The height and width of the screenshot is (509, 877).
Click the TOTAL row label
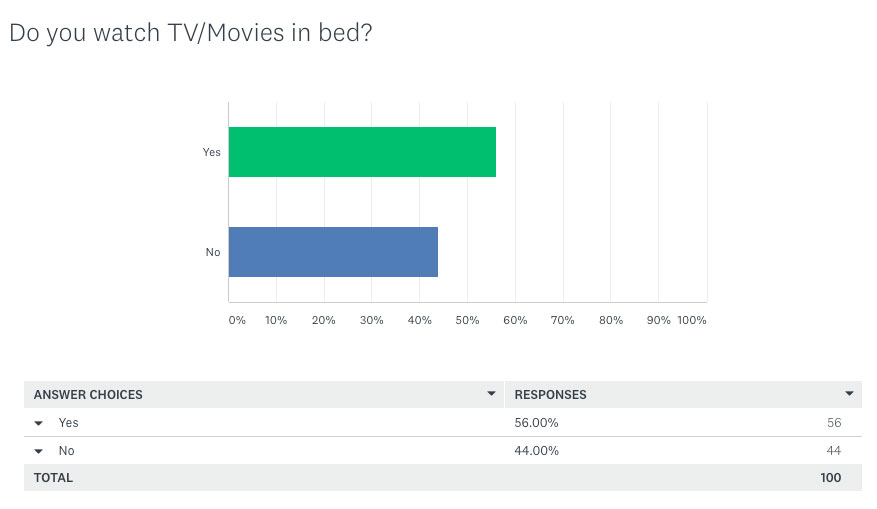53,478
